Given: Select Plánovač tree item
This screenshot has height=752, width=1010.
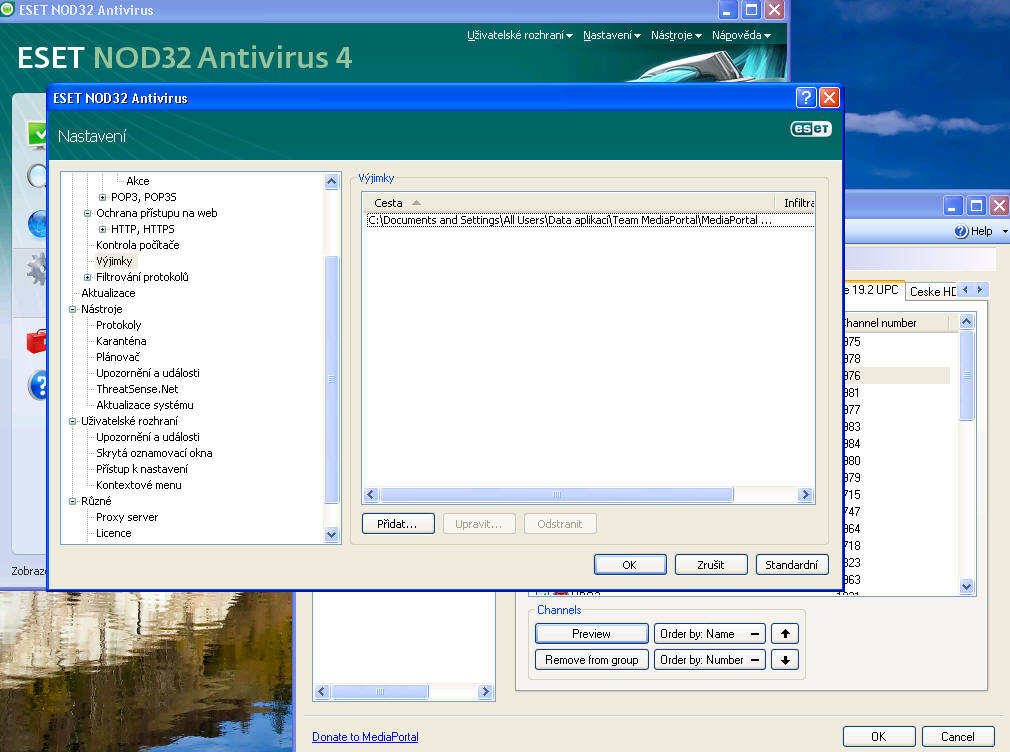Looking at the screenshot, I should pos(118,357).
